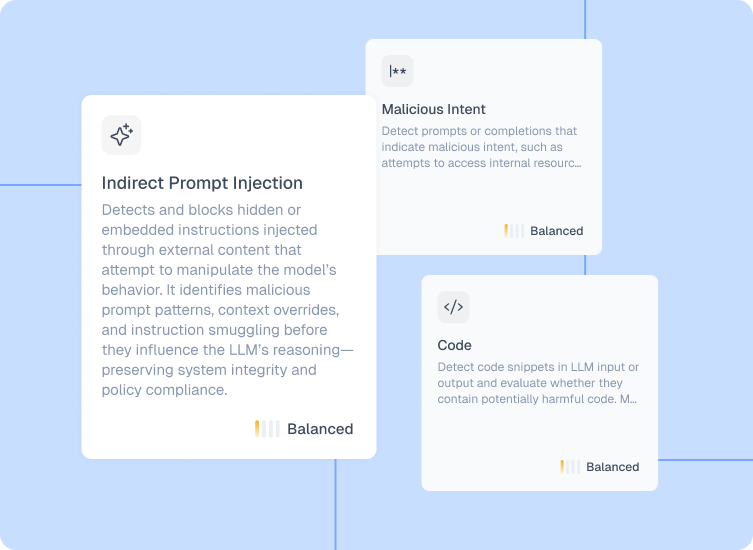Open the Malicious Intent title
Screen dimensions: 753x550
433,109
